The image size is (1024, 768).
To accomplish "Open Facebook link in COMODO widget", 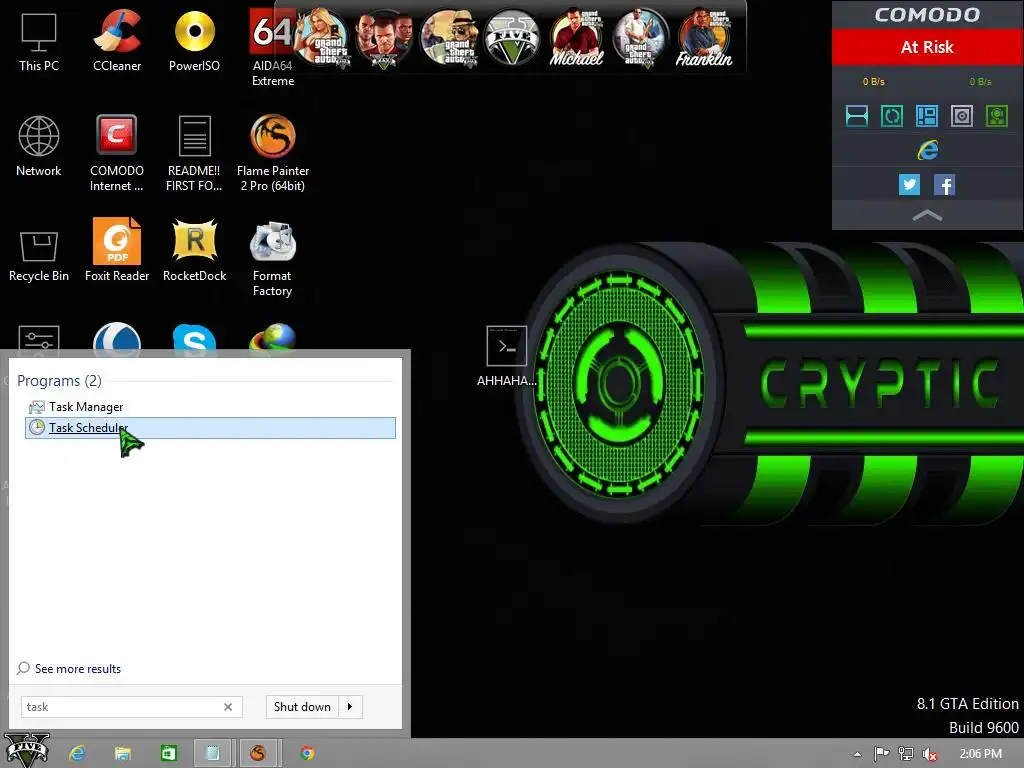I will pos(944,185).
